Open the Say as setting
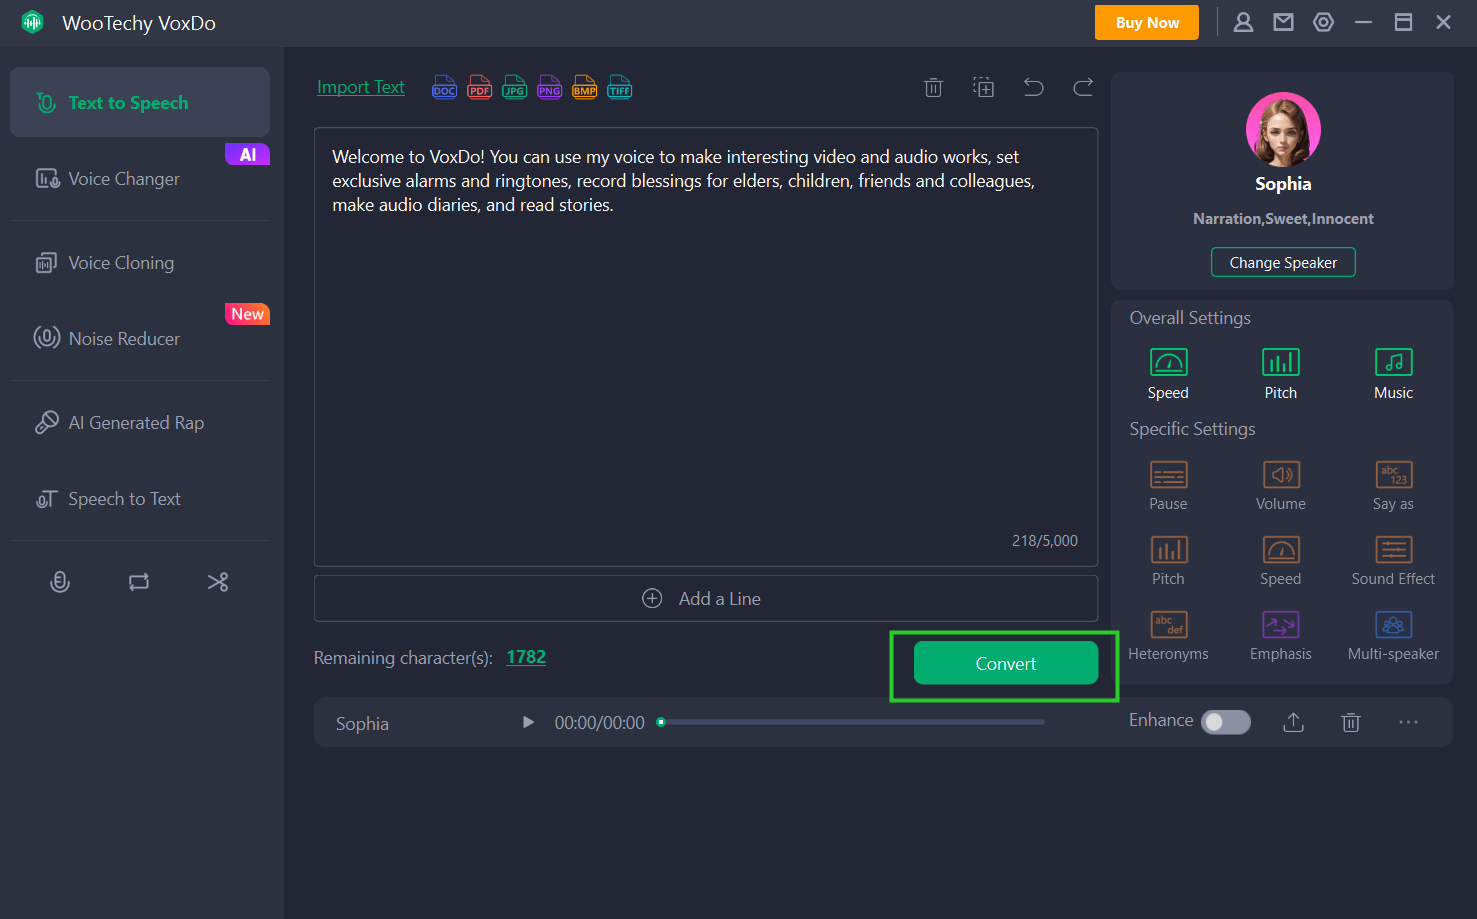 tap(1393, 485)
